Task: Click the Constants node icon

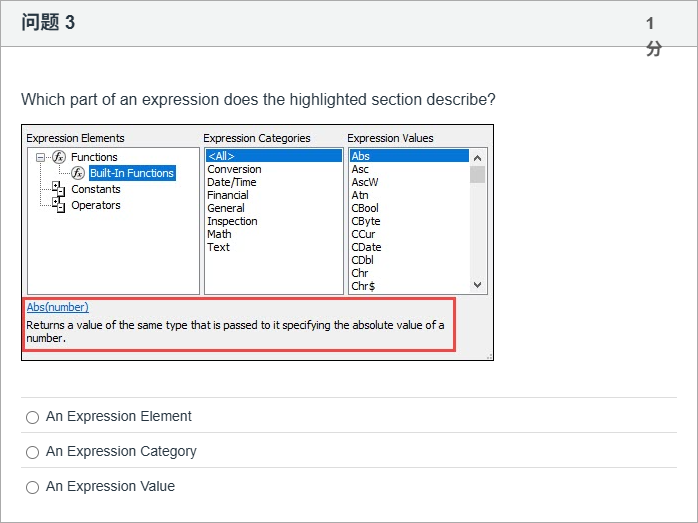Action: pos(58,189)
